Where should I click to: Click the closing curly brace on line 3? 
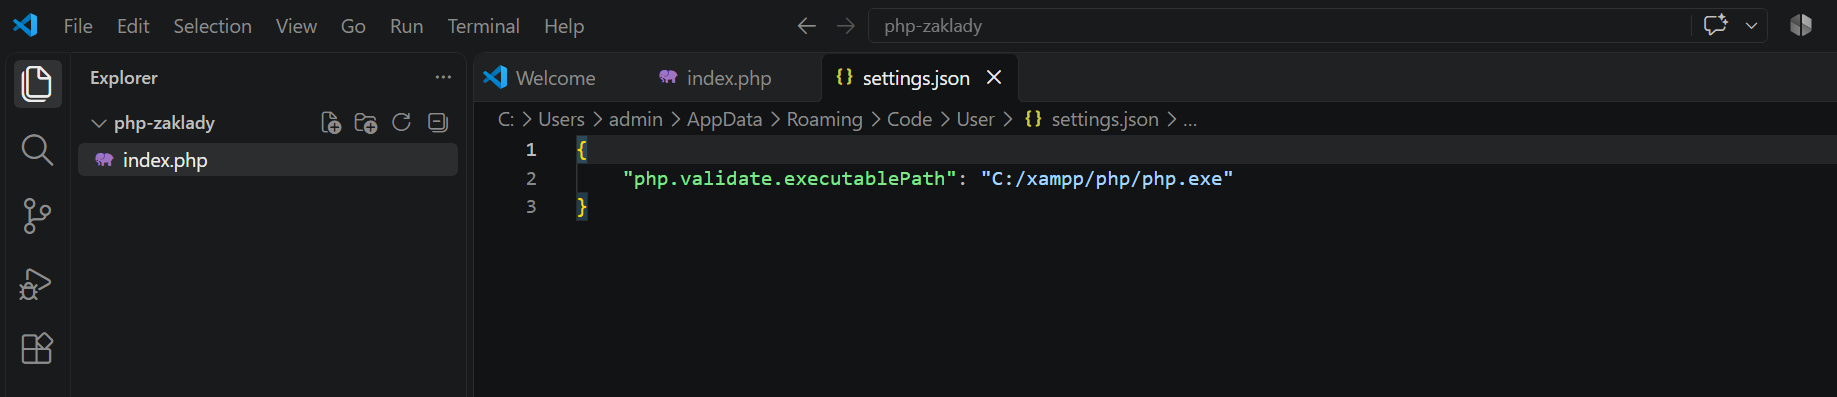click(x=582, y=207)
